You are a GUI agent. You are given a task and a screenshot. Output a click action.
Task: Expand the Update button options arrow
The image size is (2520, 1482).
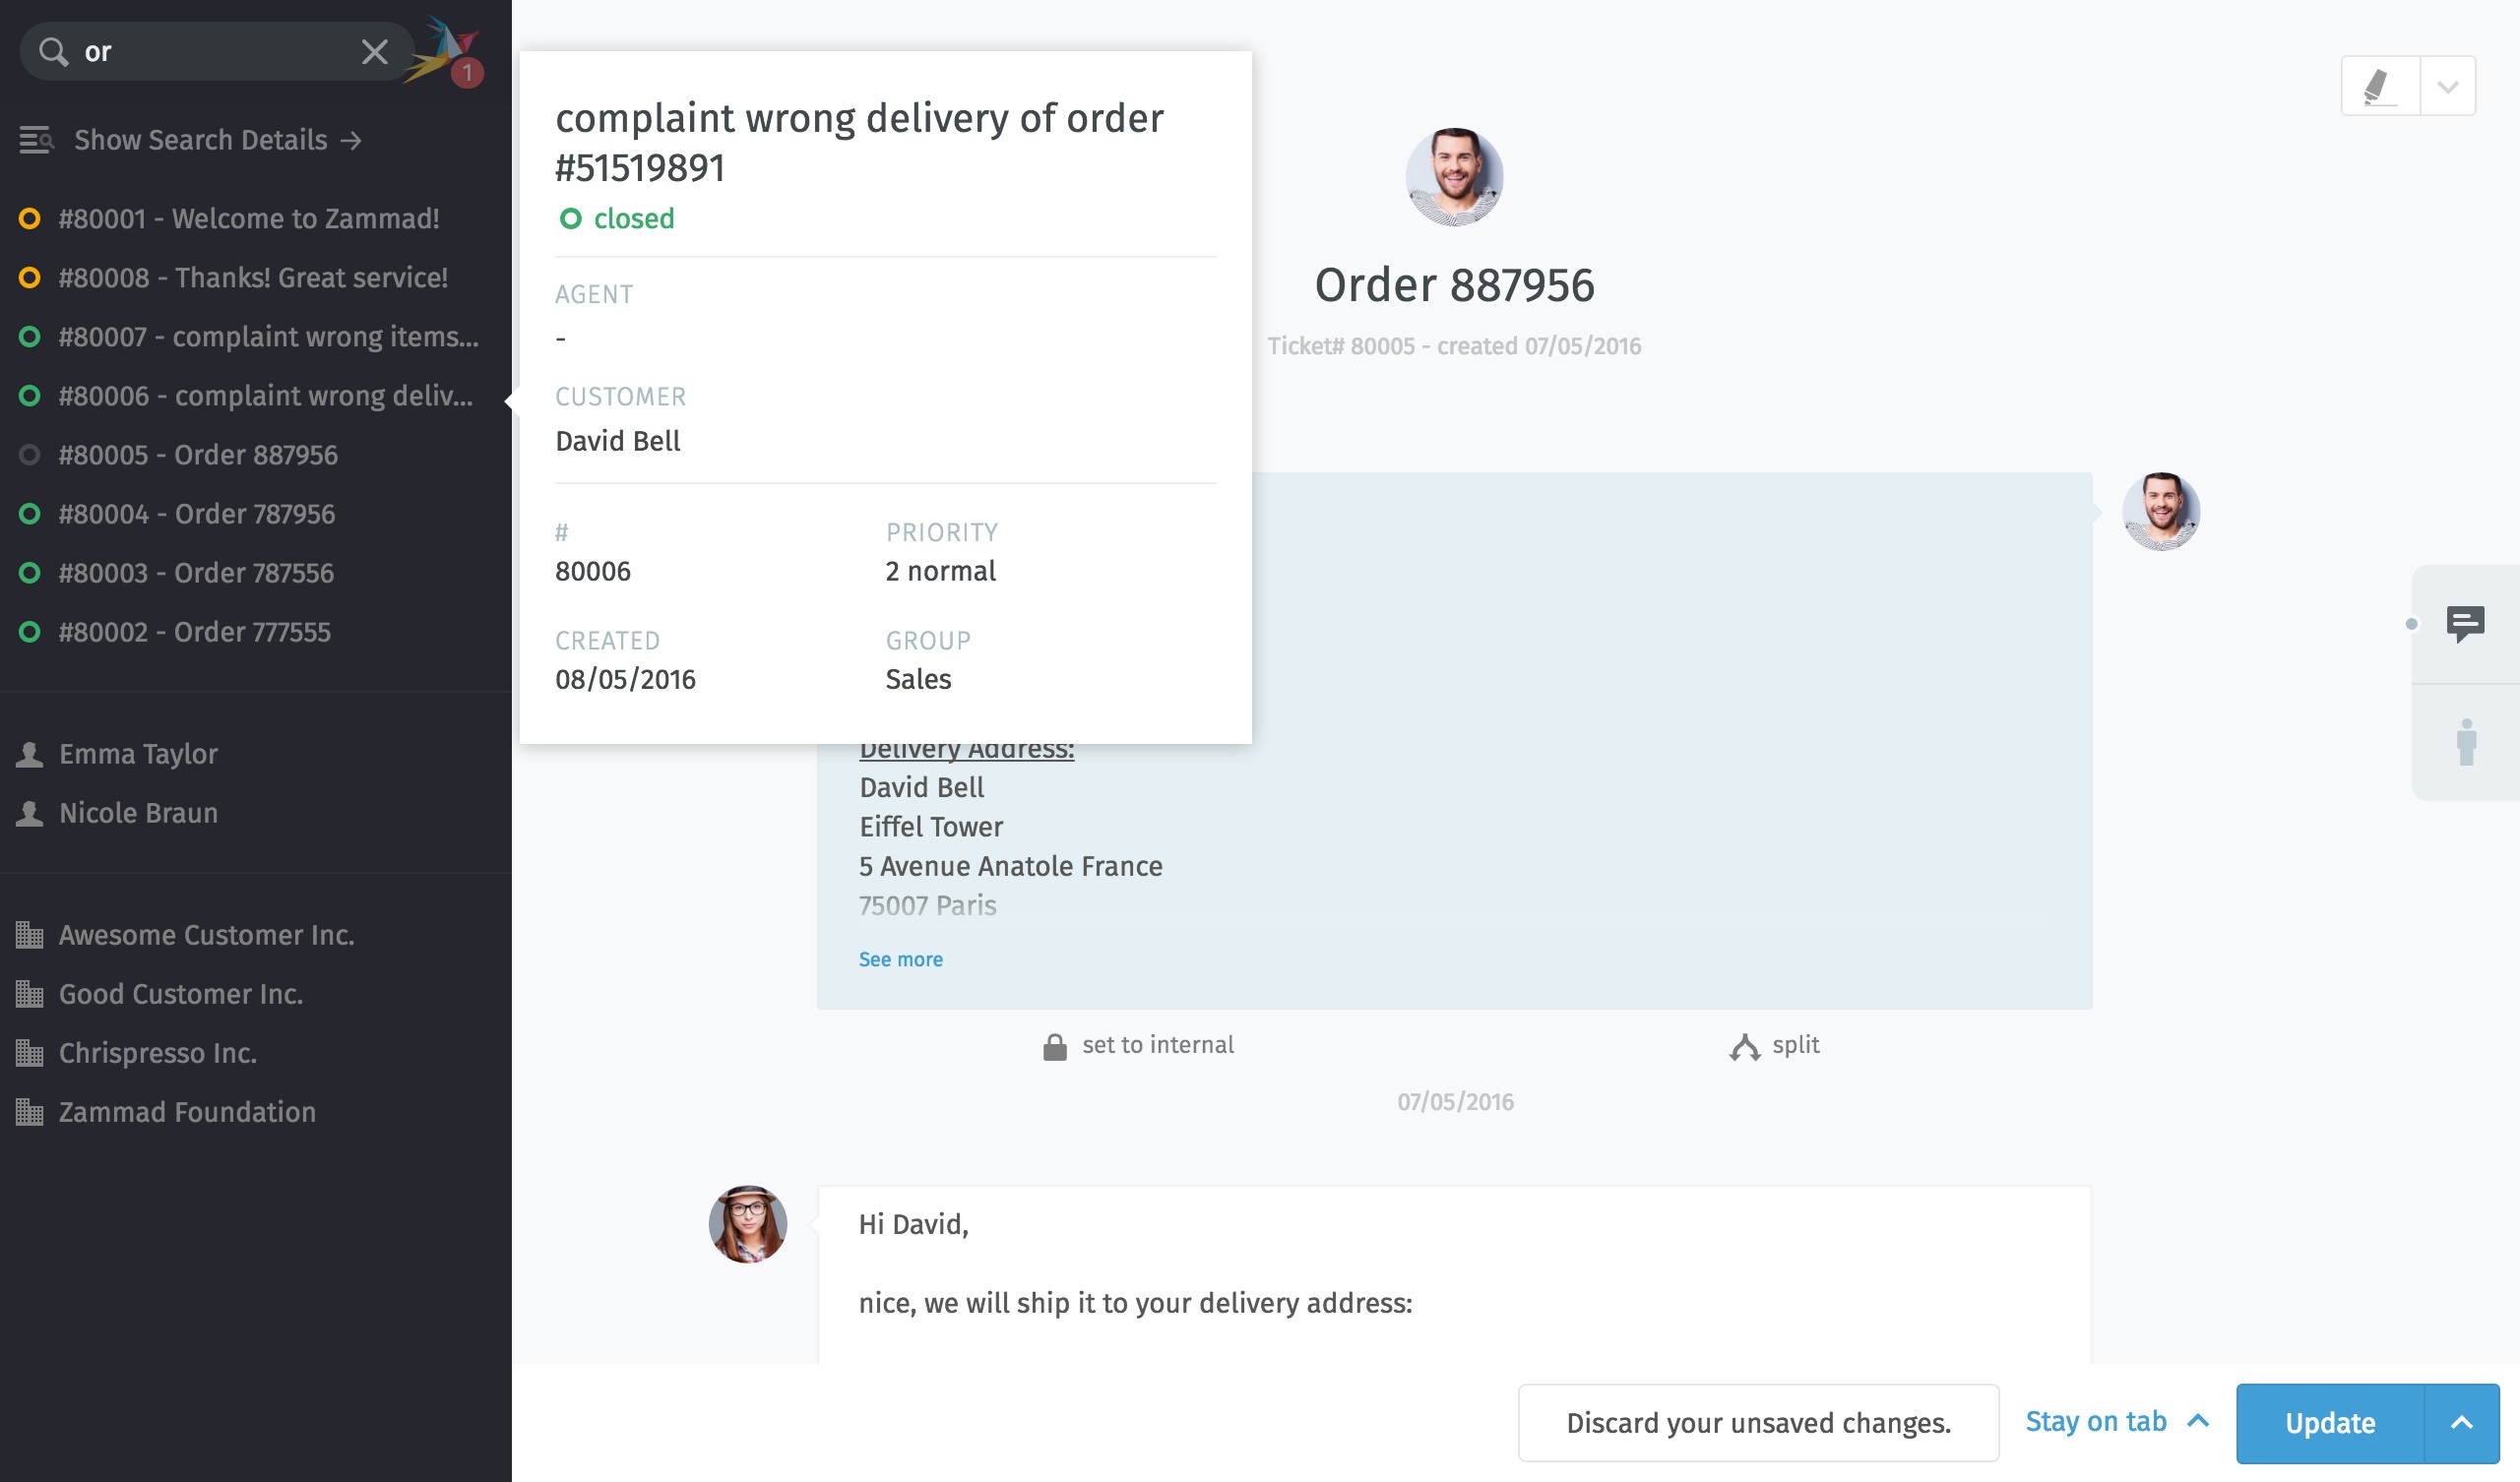pyautogui.click(x=2461, y=1423)
